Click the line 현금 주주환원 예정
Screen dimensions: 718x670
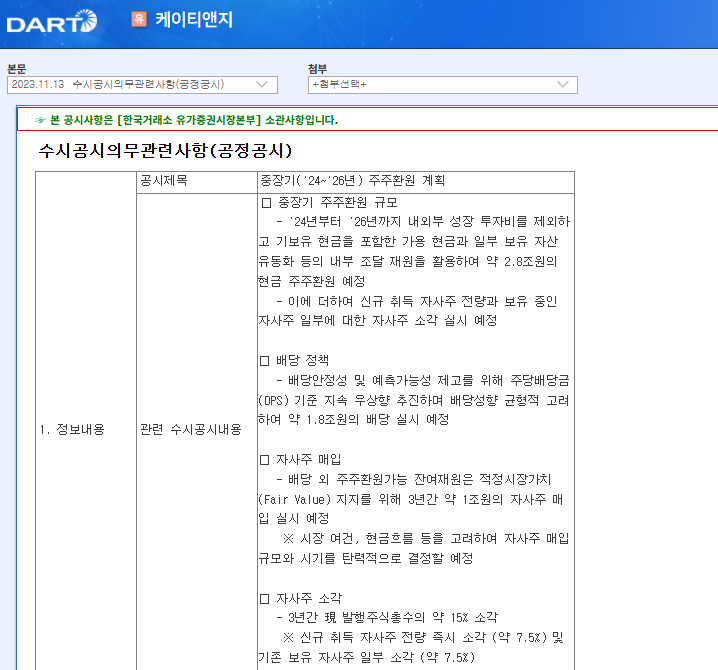click(312, 281)
